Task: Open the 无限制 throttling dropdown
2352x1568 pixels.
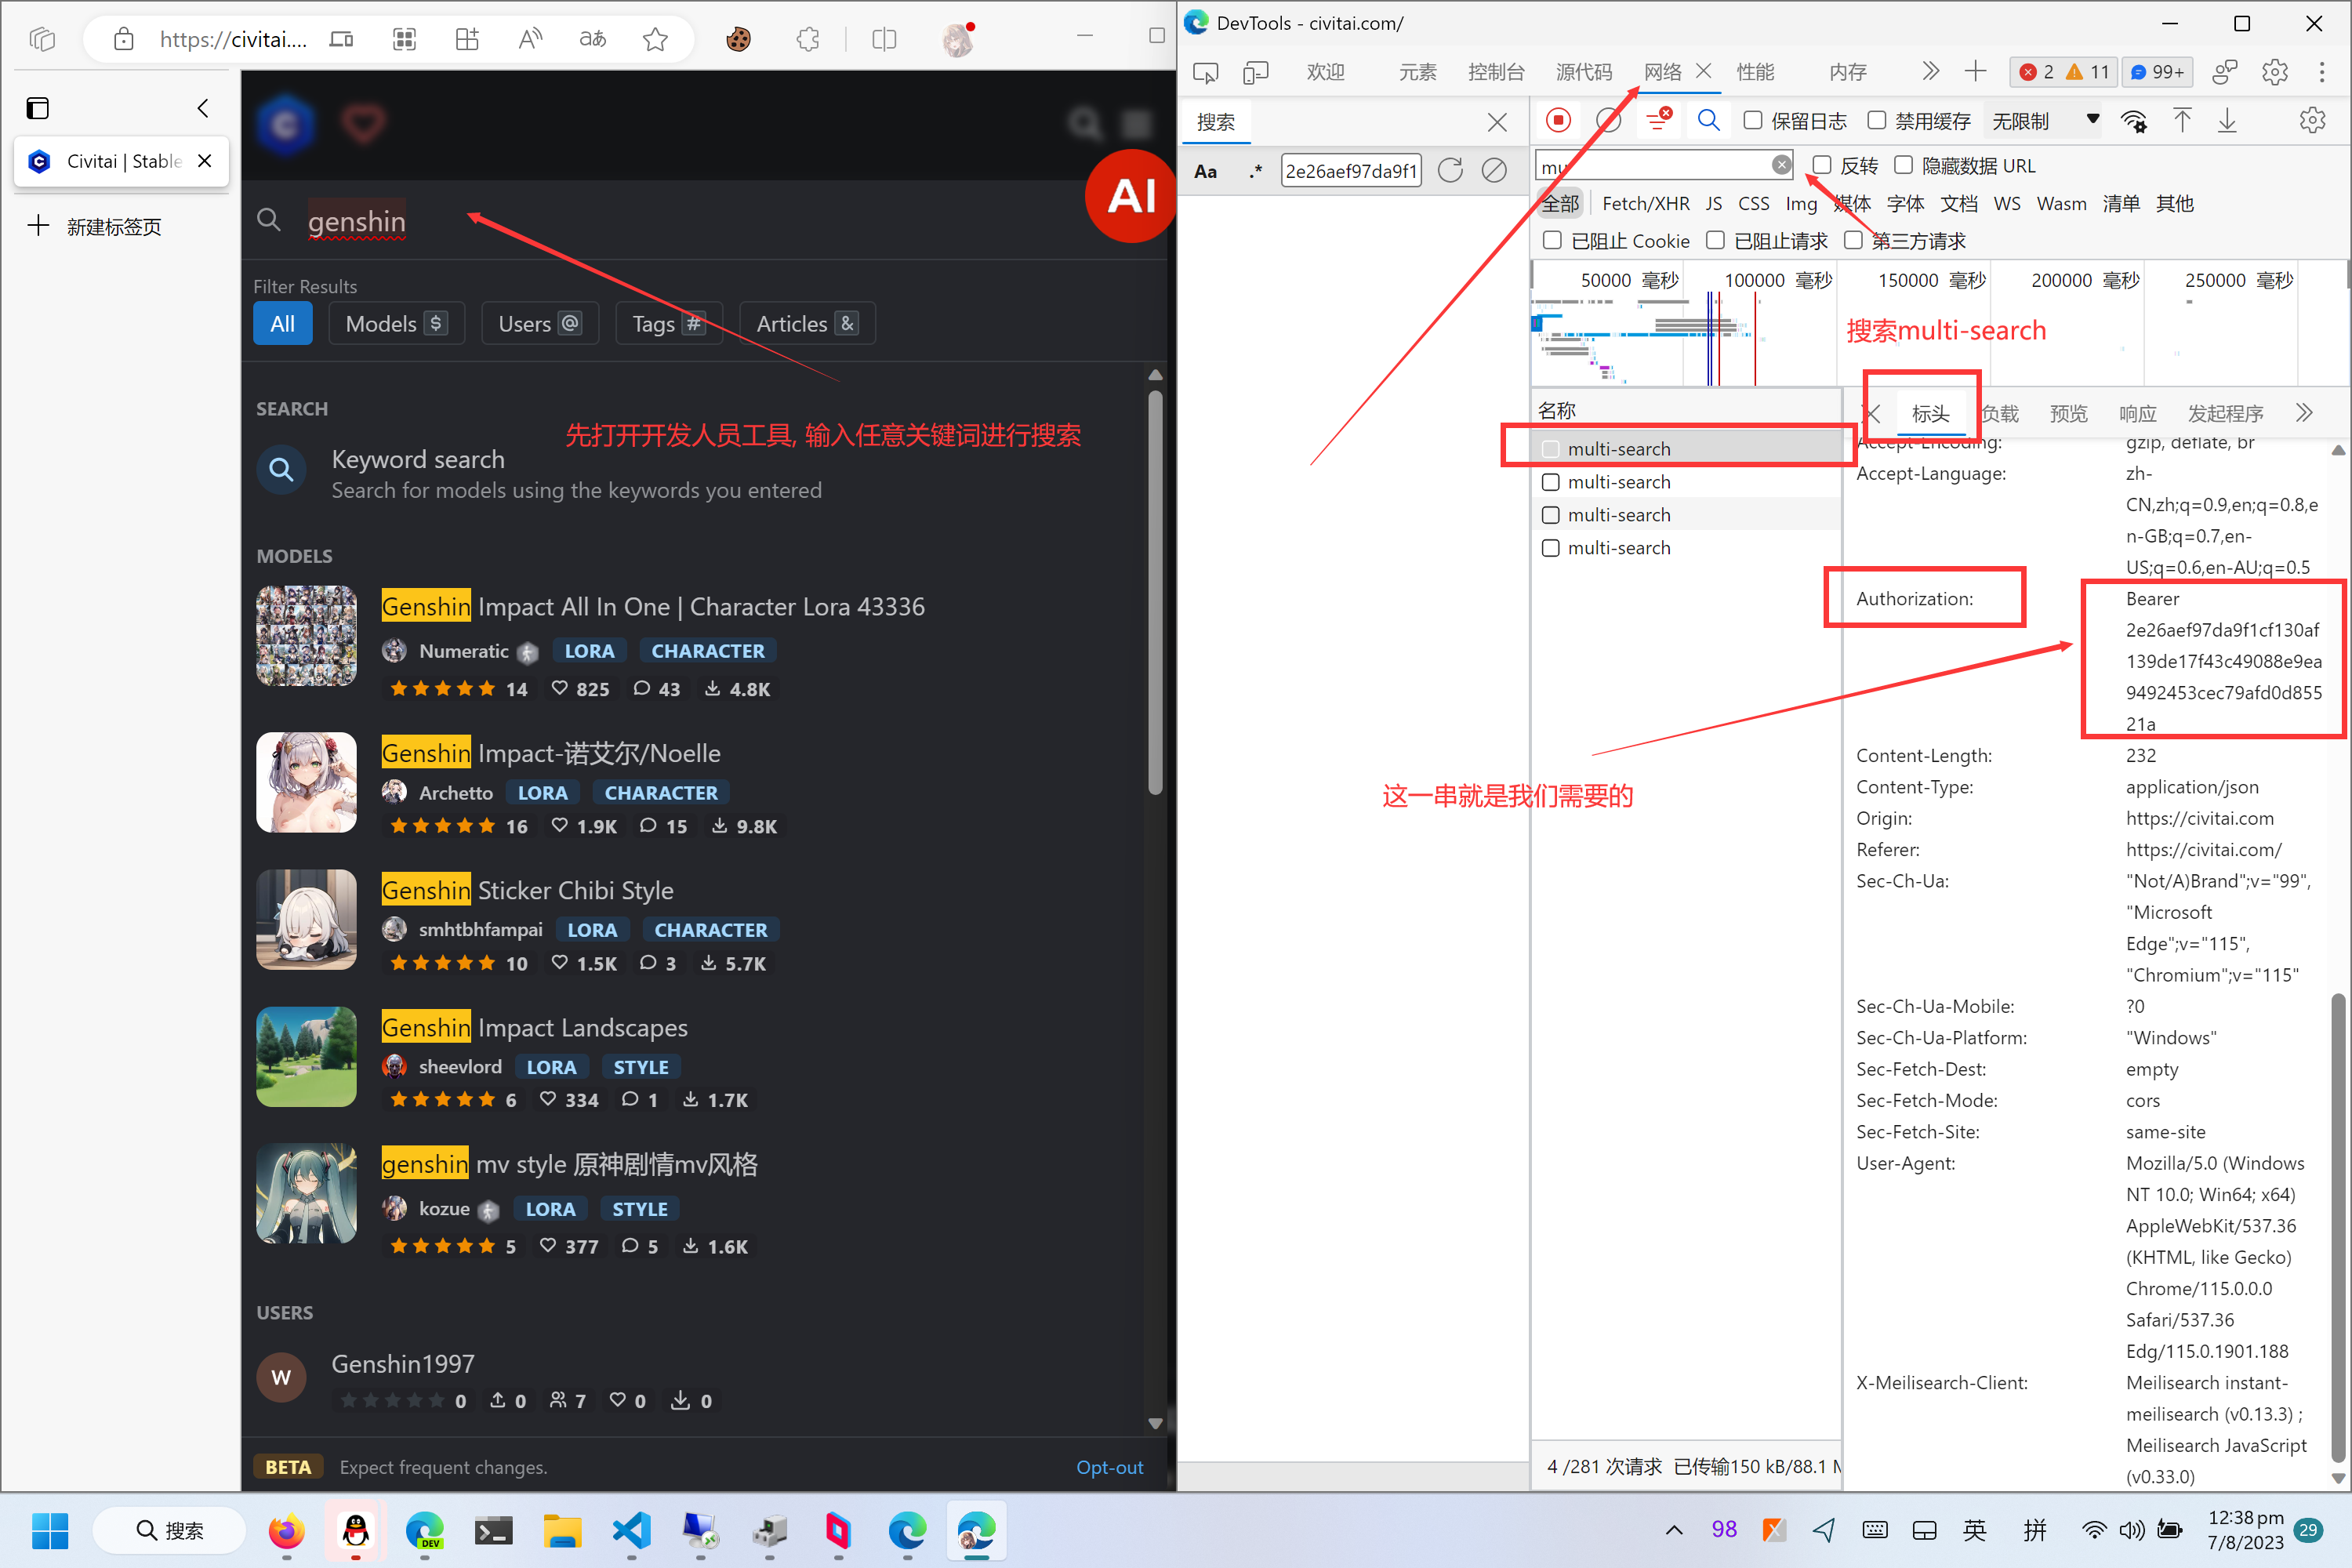Action: 2044,121
